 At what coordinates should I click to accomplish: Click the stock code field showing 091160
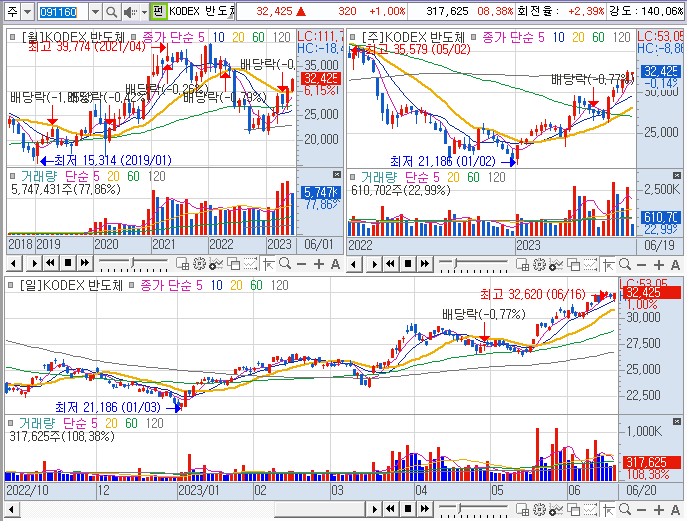point(63,12)
